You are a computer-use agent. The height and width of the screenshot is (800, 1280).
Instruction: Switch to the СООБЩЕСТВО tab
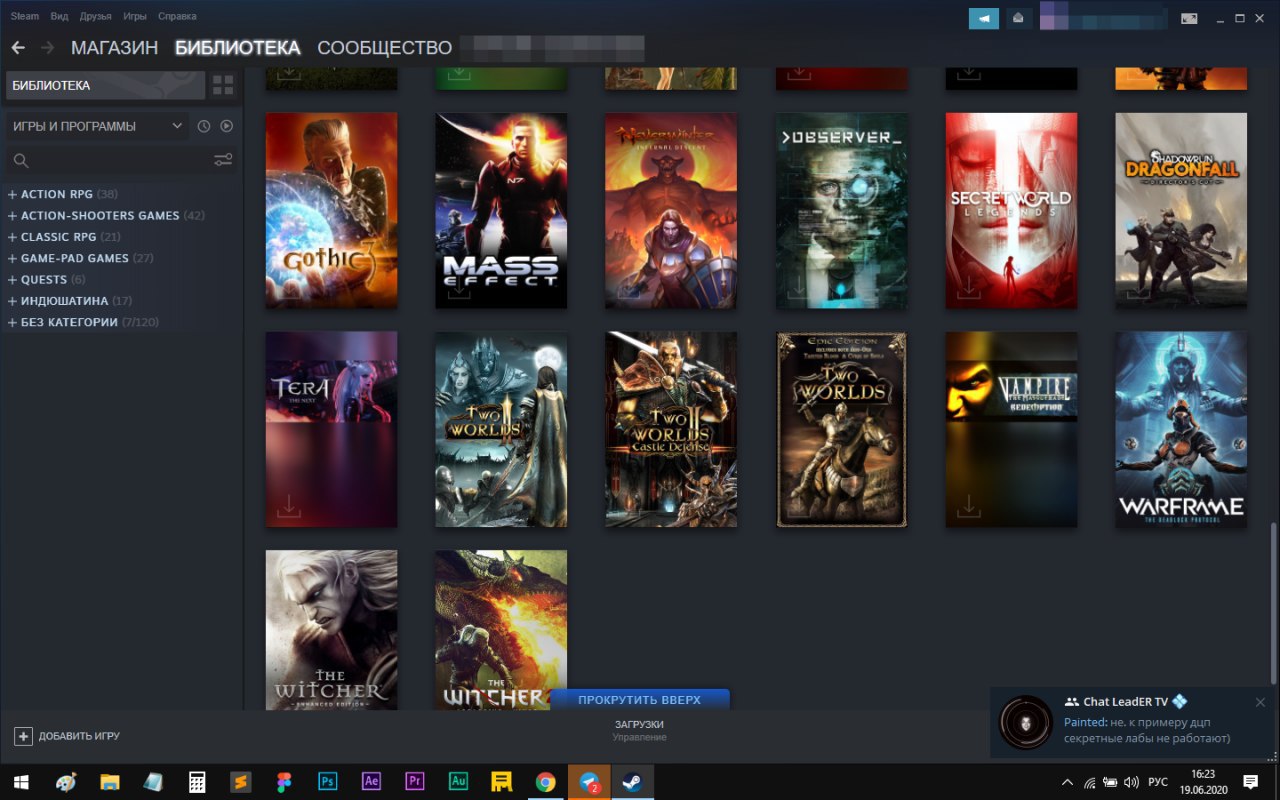[x=385, y=47]
